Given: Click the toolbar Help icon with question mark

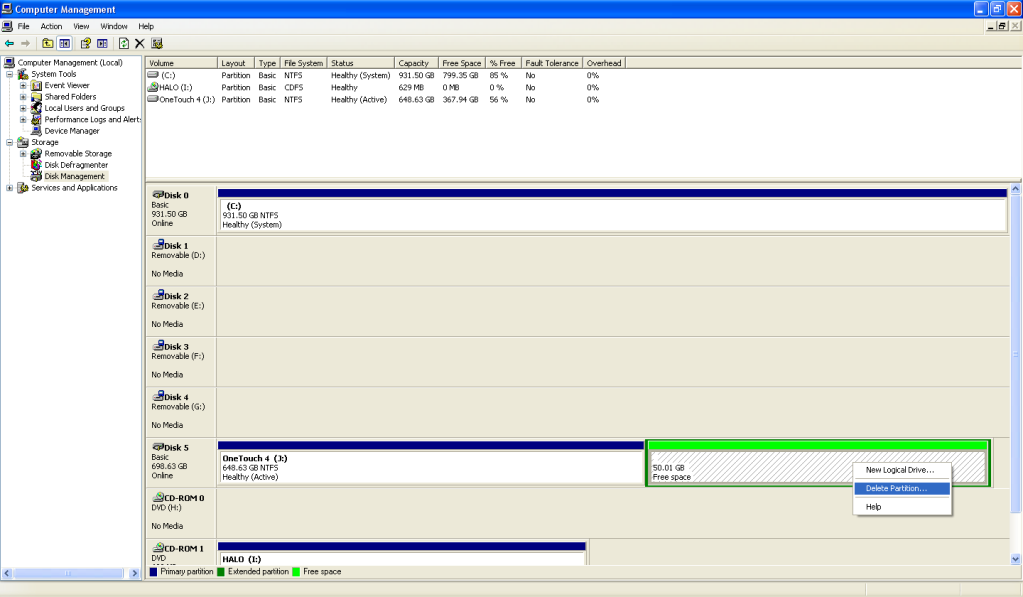Looking at the screenshot, I should pyautogui.click(x=86, y=43).
